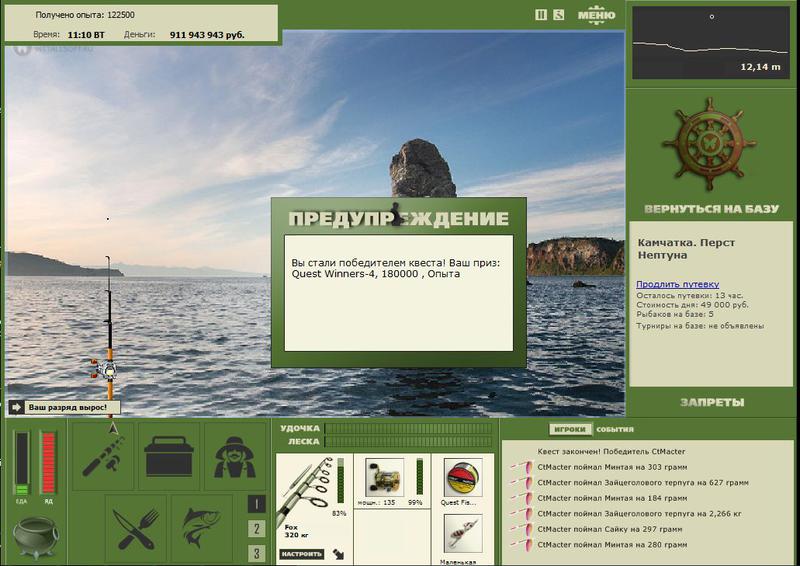This screenshot has width=800, height=566.
Task: Click the S icon near МЕНЮ
Action: (559, 15)
